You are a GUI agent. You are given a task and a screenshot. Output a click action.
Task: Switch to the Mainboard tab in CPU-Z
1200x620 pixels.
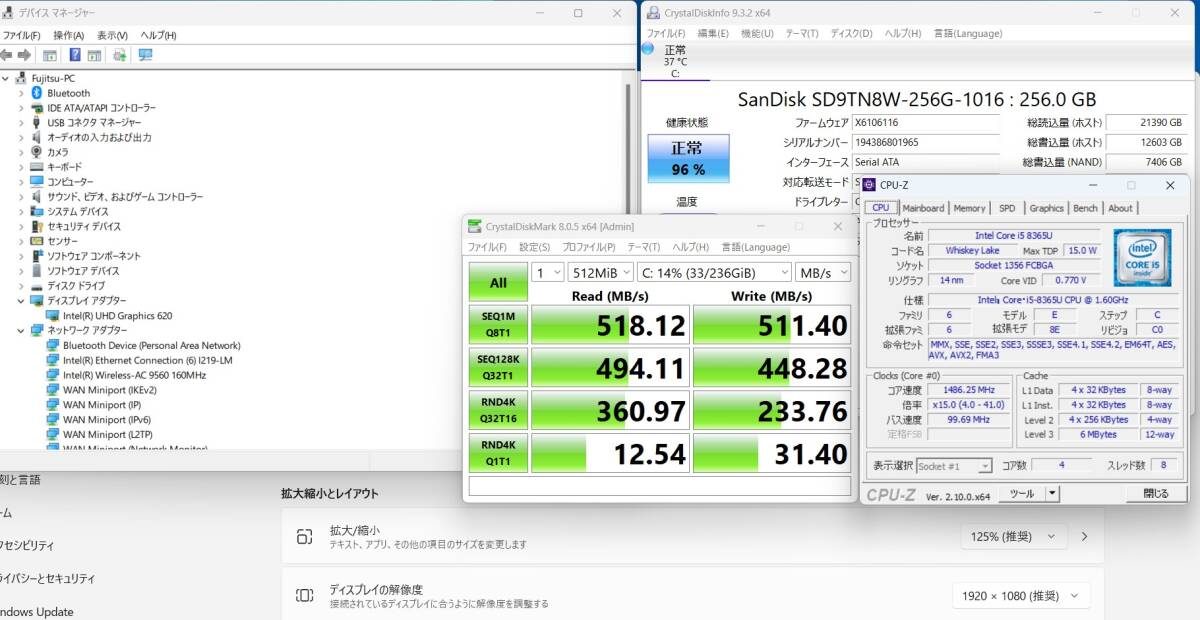(x=922, y=208)
